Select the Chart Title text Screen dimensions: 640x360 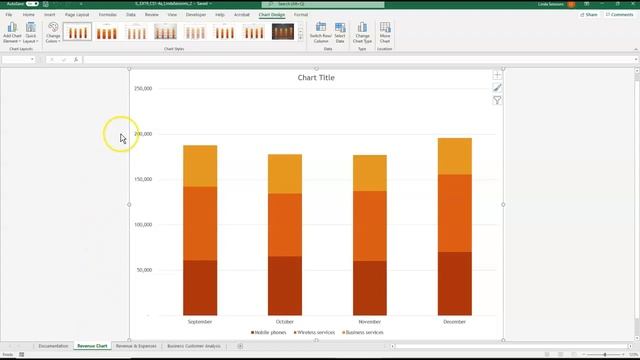(x=316, y=78)
